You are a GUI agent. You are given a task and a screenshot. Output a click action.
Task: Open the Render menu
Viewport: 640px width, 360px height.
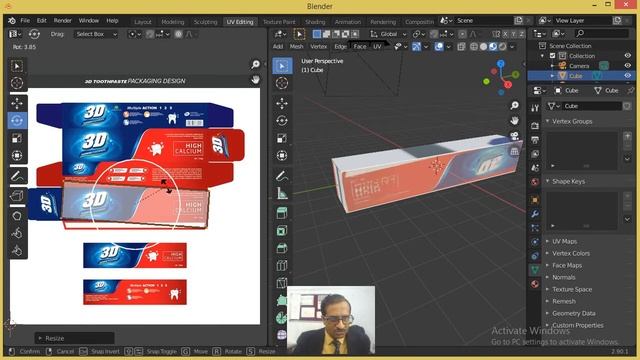[62, 20]
